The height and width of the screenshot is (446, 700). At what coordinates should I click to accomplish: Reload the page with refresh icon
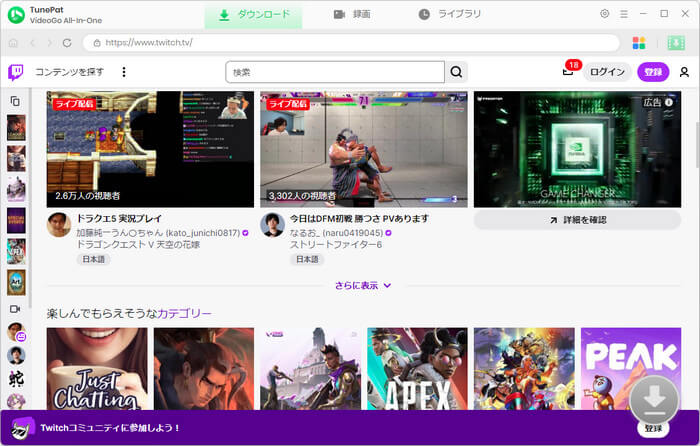point(67,43)
